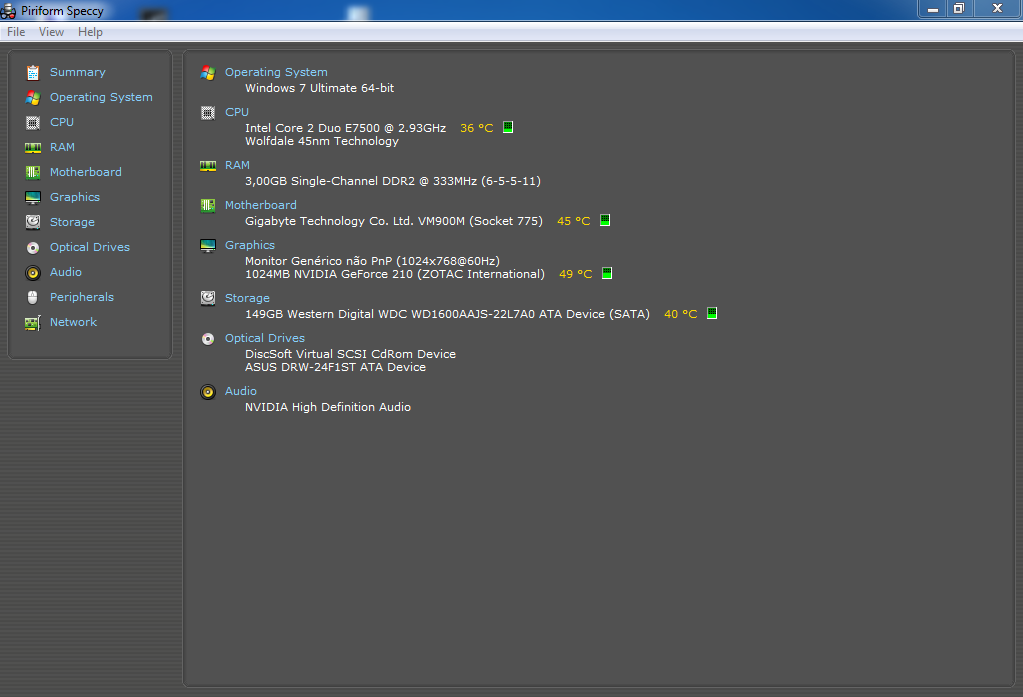Click Motherboard icon beside main panel heading
This screenshot has height=697, width=1023.
[208, 206]
